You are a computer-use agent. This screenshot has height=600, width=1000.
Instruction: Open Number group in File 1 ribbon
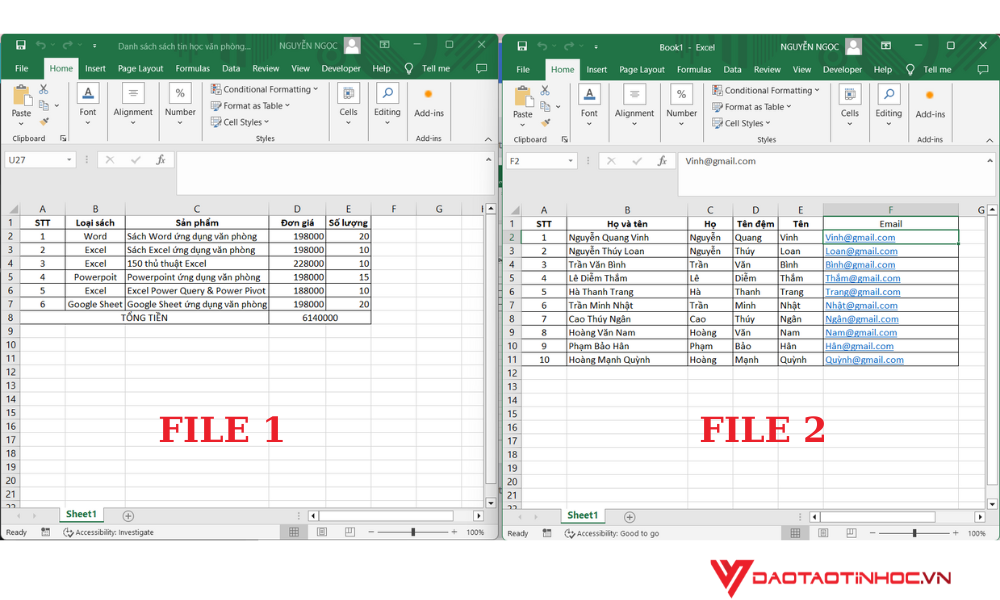[180, 103]
